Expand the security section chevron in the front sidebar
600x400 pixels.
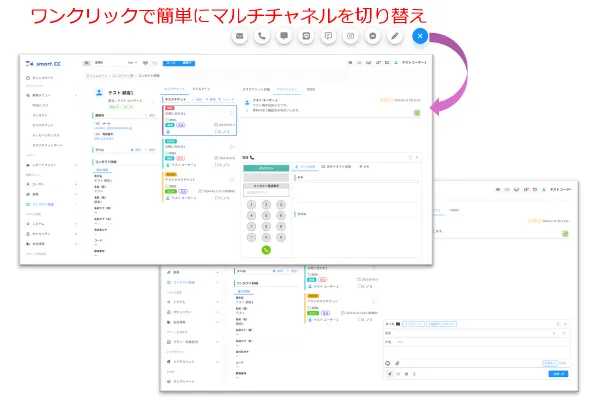pyautogui.click(x=76, y=233)
